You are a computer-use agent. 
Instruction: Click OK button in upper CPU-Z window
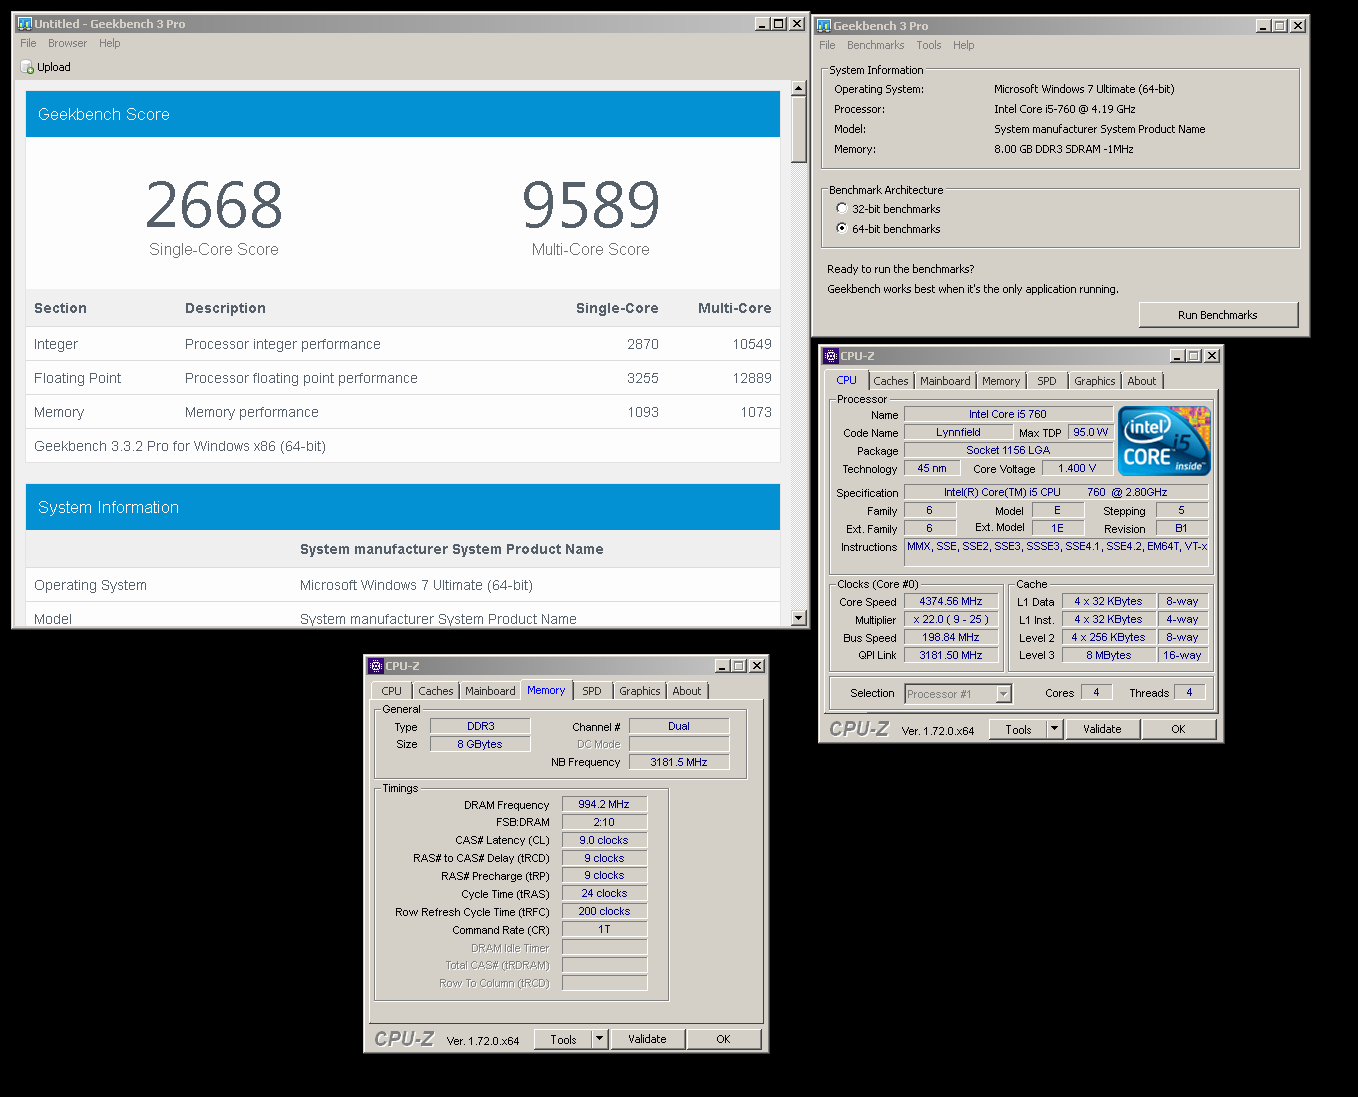1178,729
